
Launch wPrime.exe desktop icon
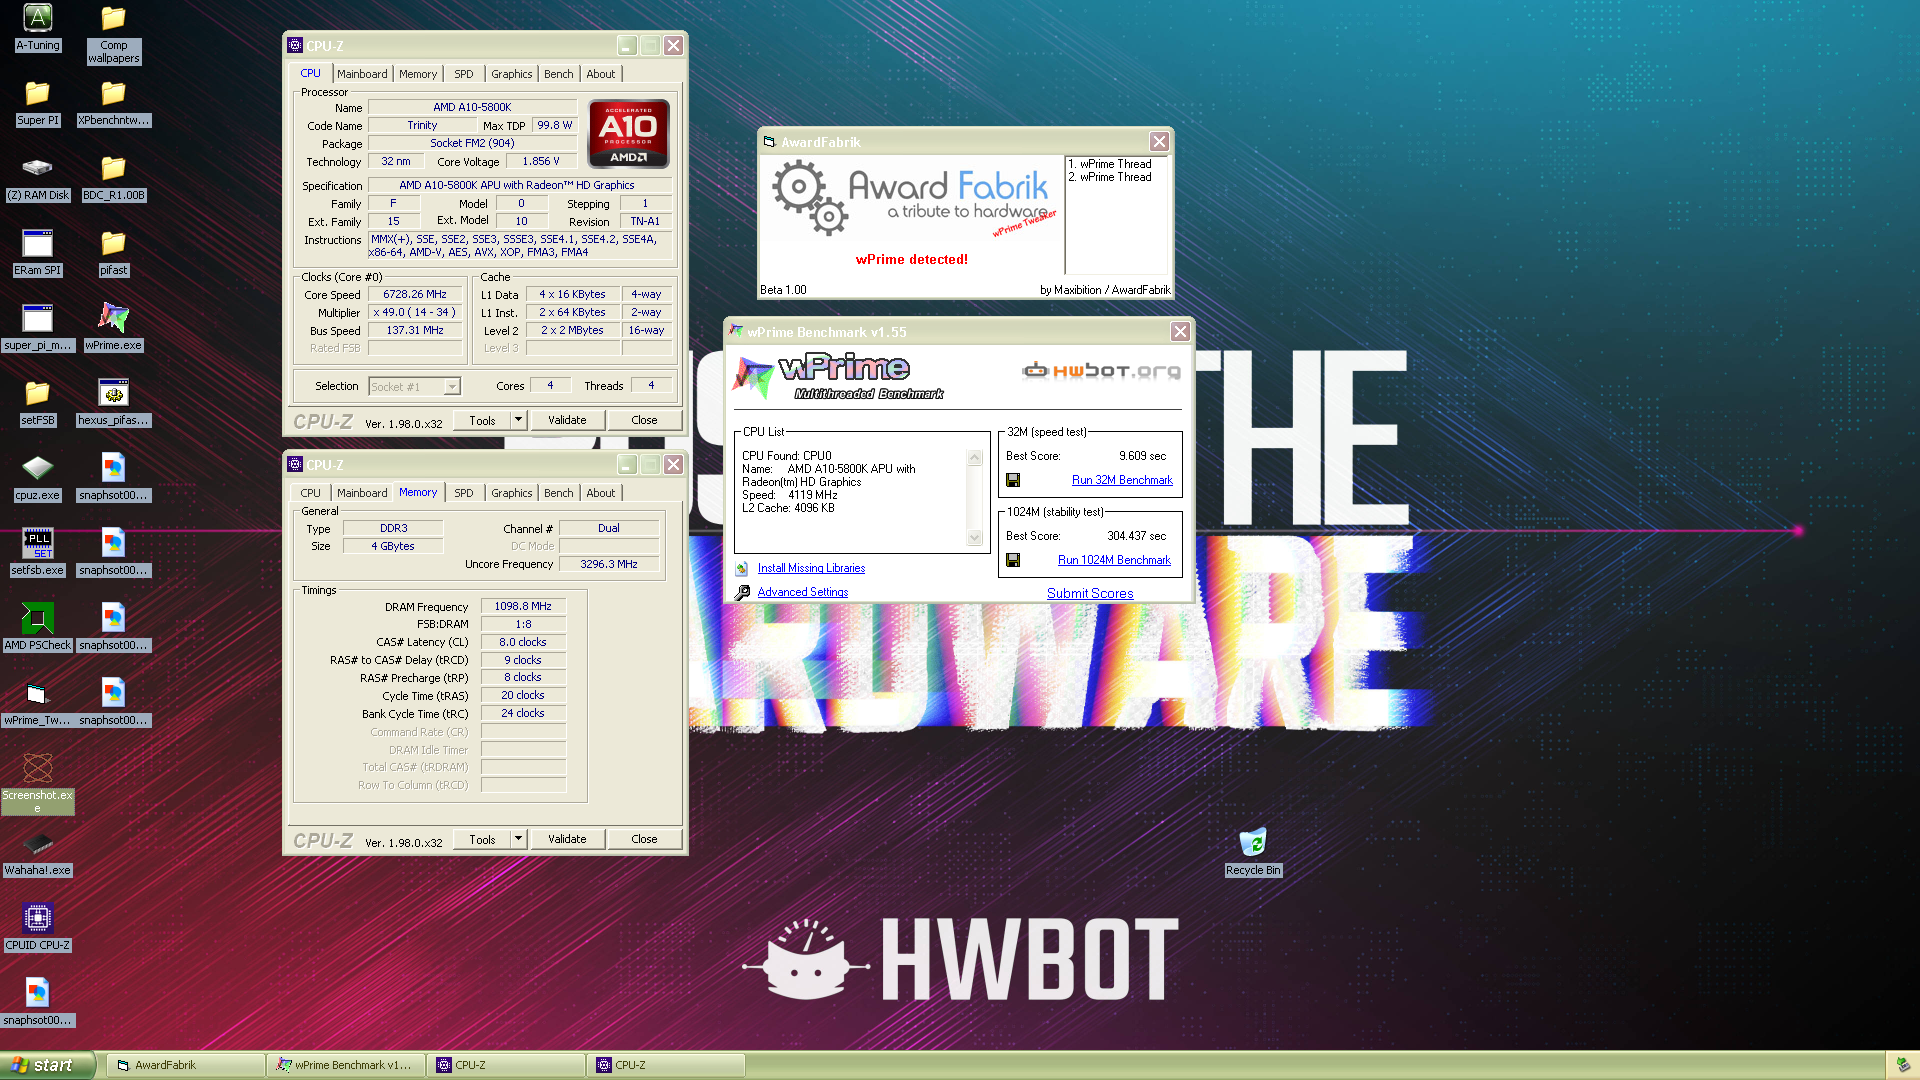coord(114,327)
